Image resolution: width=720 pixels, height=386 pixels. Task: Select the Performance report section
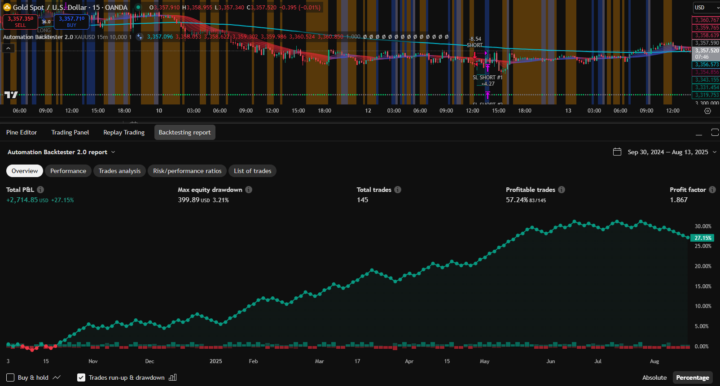(68, 171)
